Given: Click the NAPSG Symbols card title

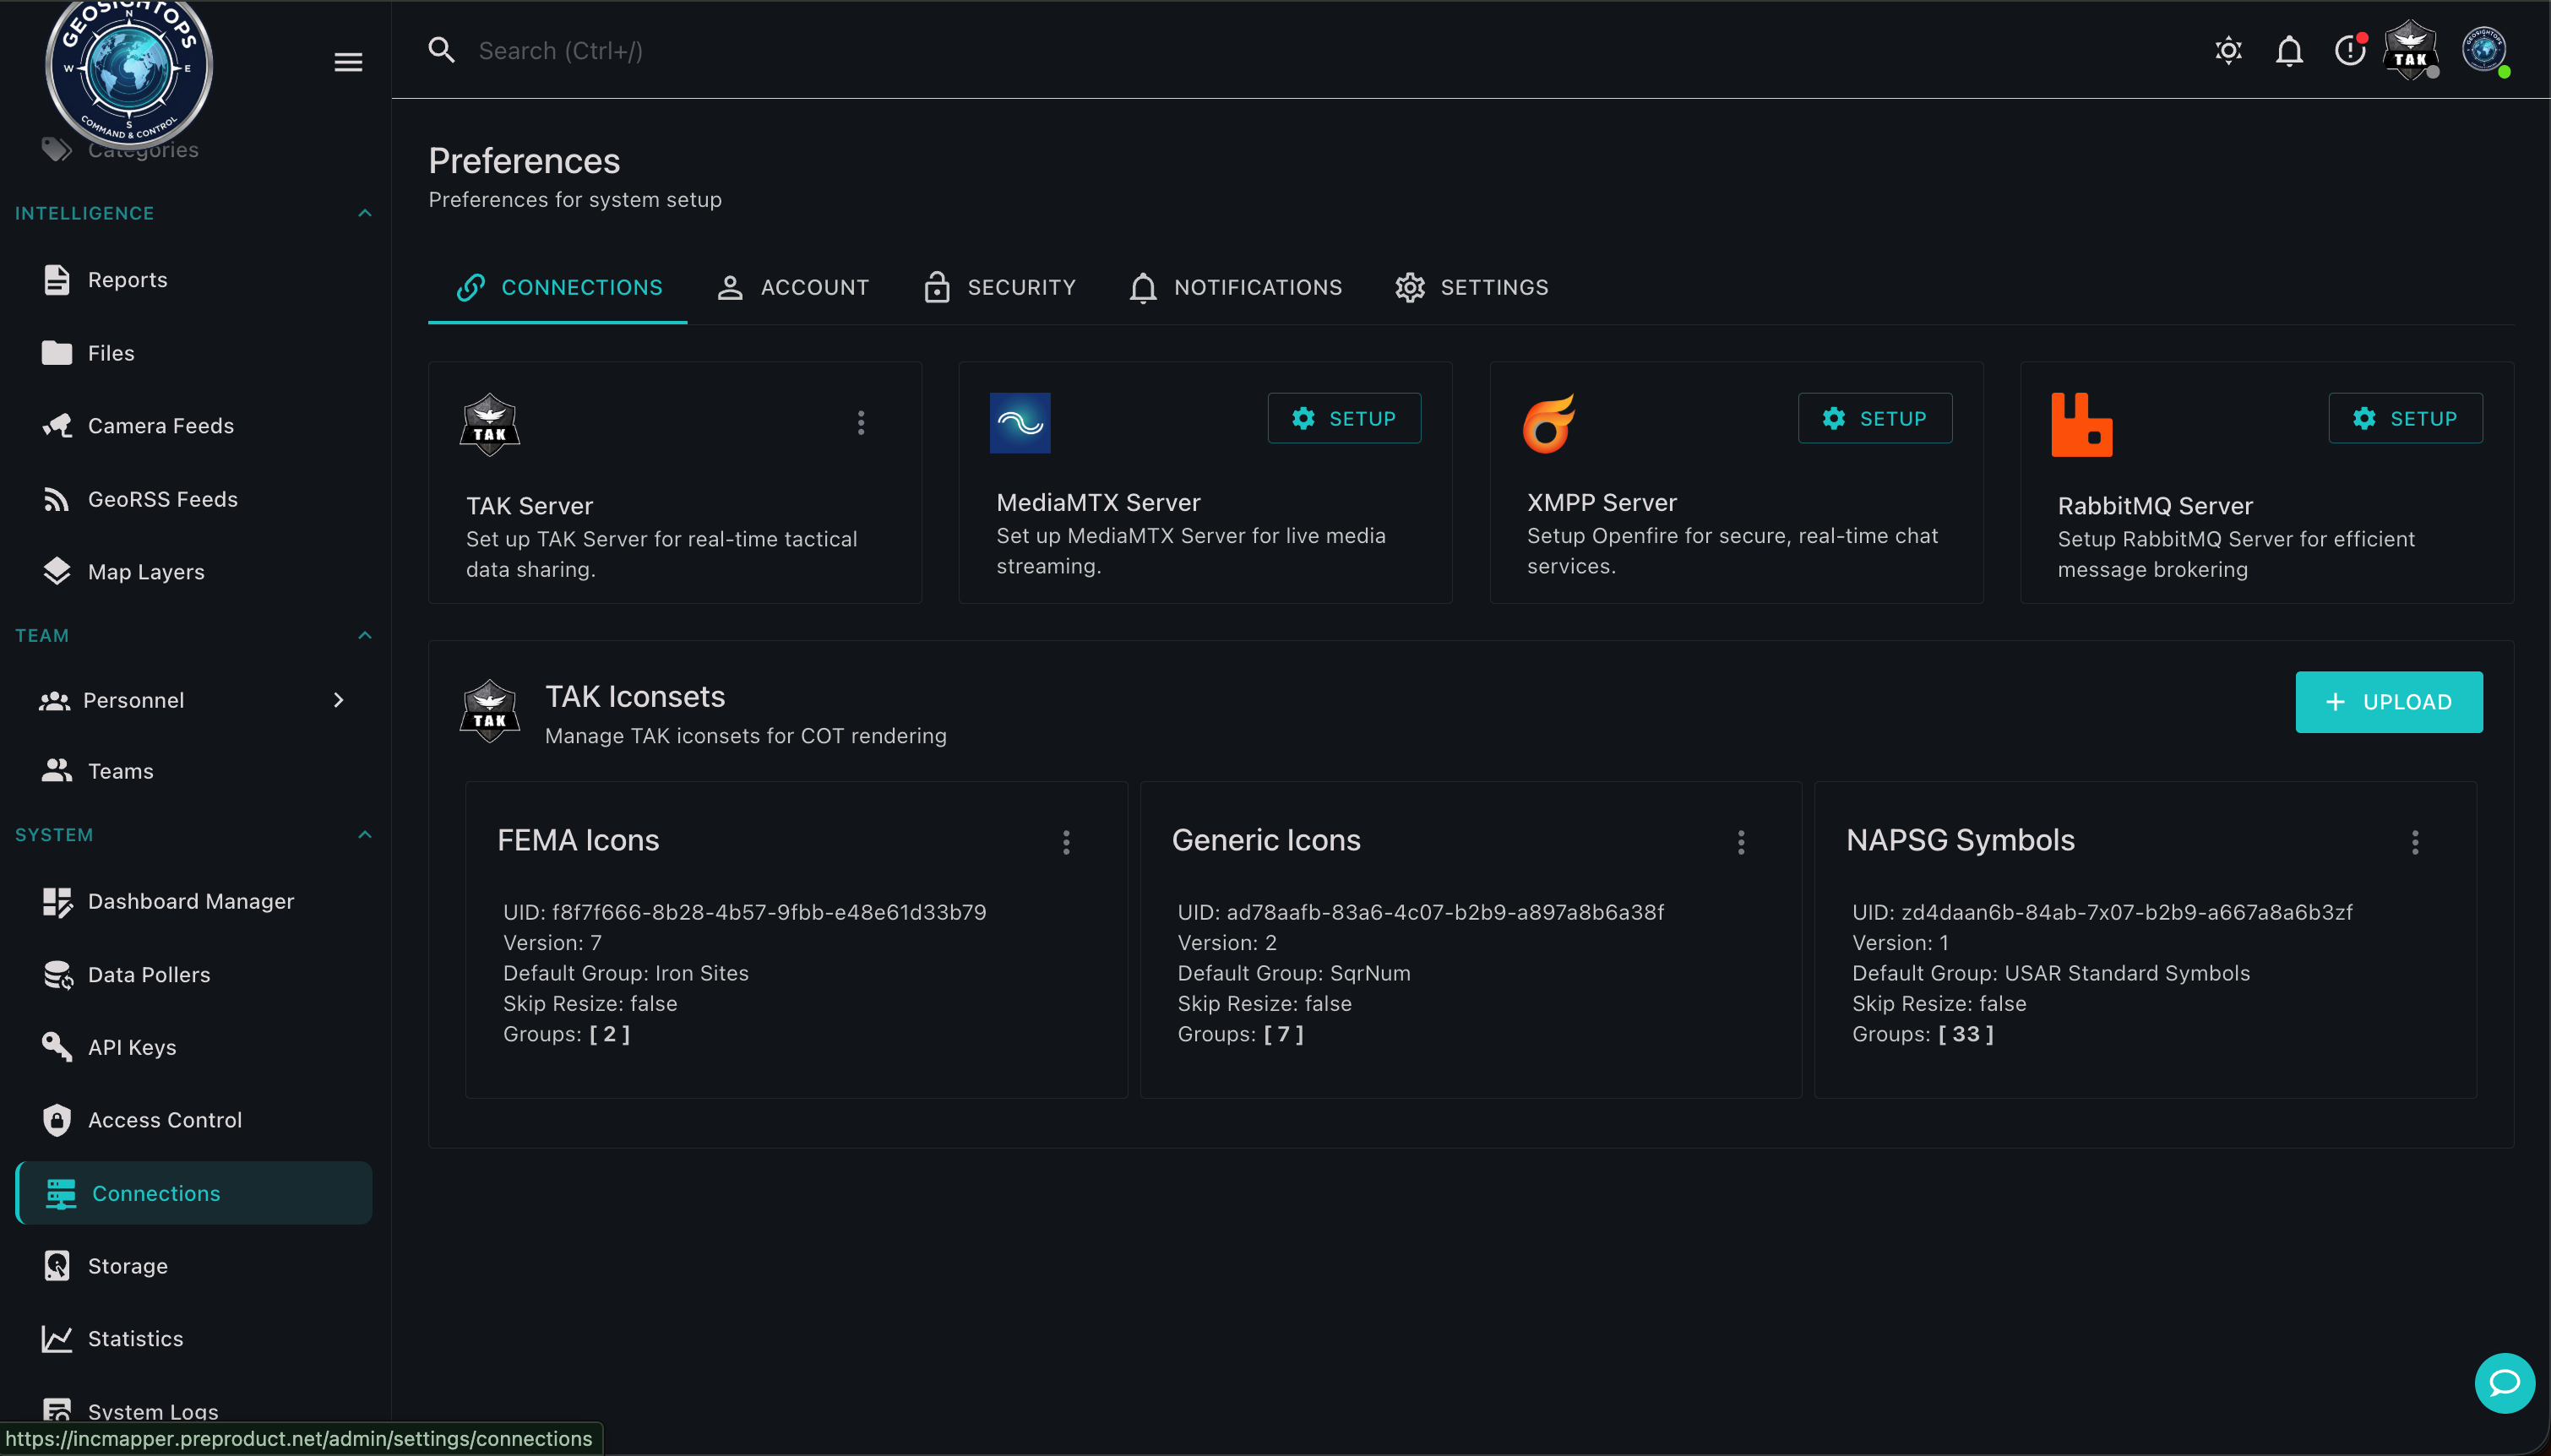Looking at the screenshot, I should tap(1960, 840).
